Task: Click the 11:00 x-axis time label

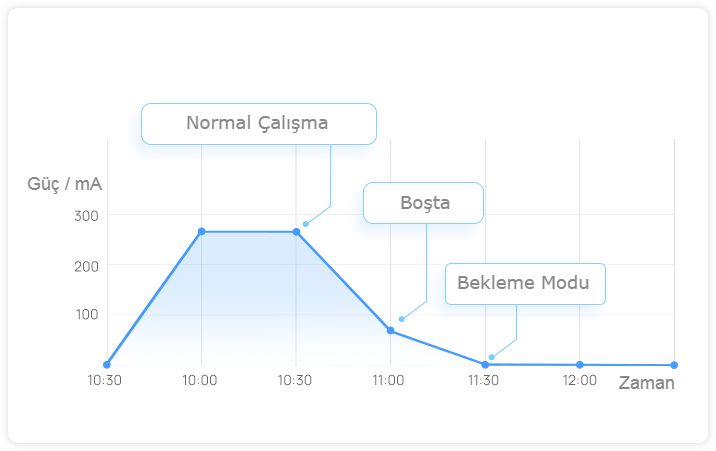Action: tap(389, 381)
